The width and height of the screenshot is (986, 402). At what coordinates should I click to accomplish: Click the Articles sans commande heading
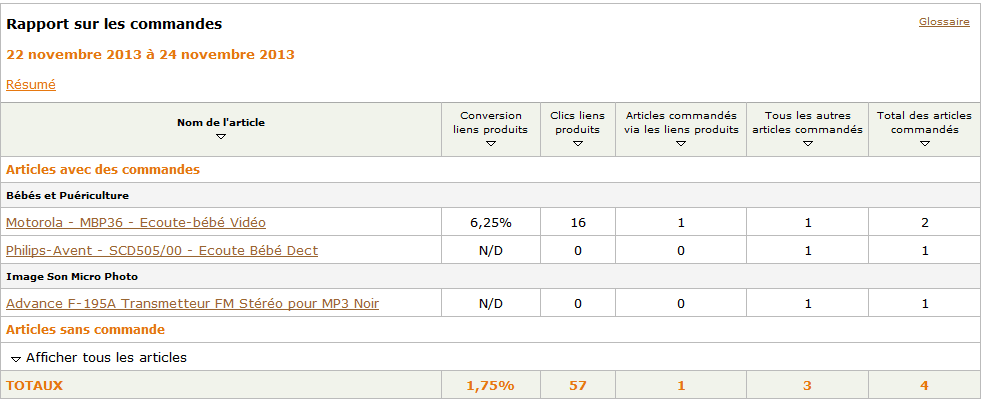(x=85, y=329)
